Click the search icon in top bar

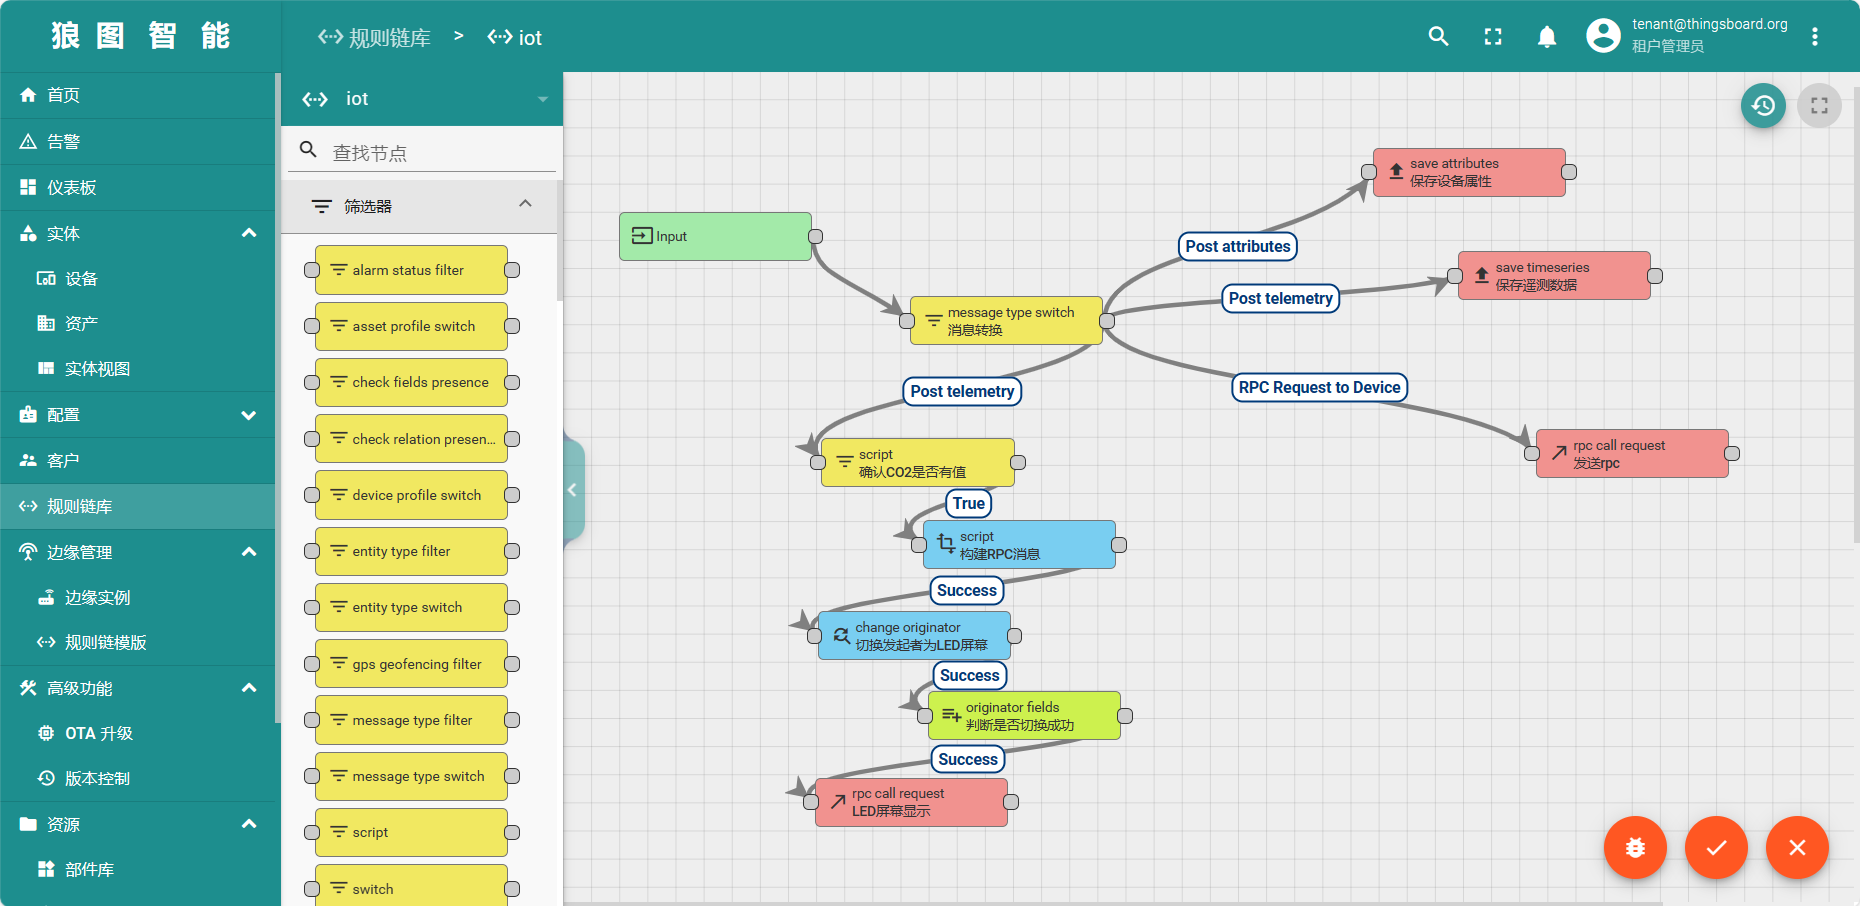tap(1438, 37)
